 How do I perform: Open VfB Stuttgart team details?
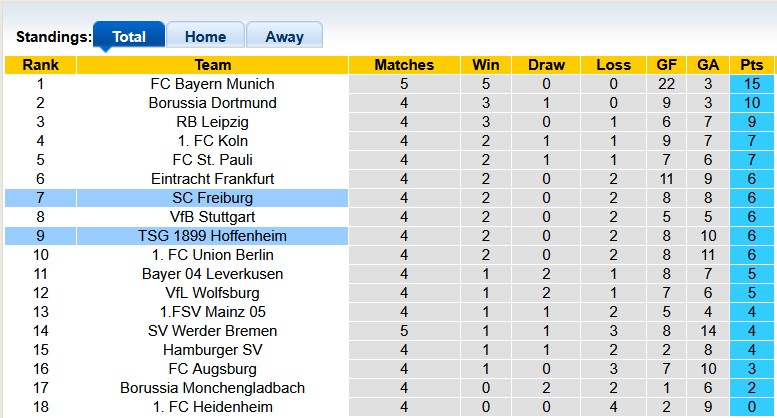click(x=212, y=217)
